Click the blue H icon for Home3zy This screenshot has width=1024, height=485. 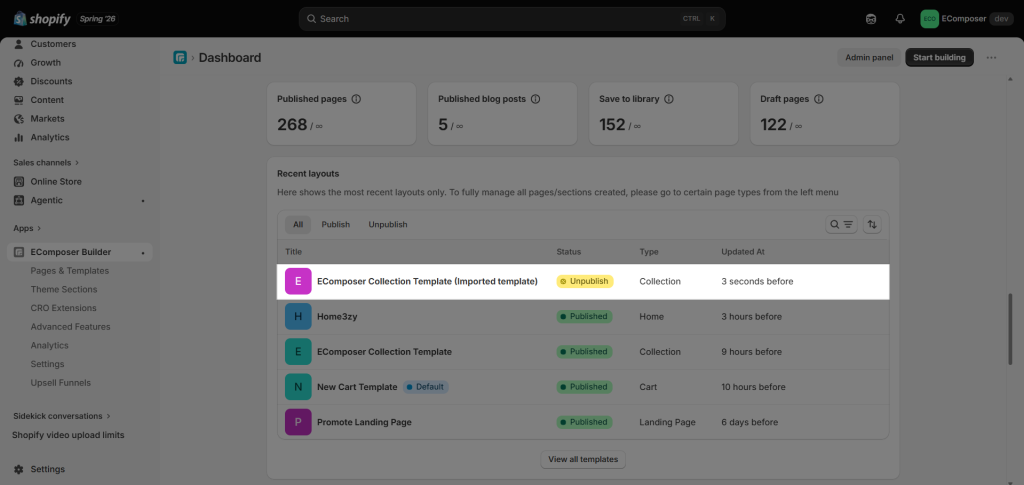pos(298,317)
